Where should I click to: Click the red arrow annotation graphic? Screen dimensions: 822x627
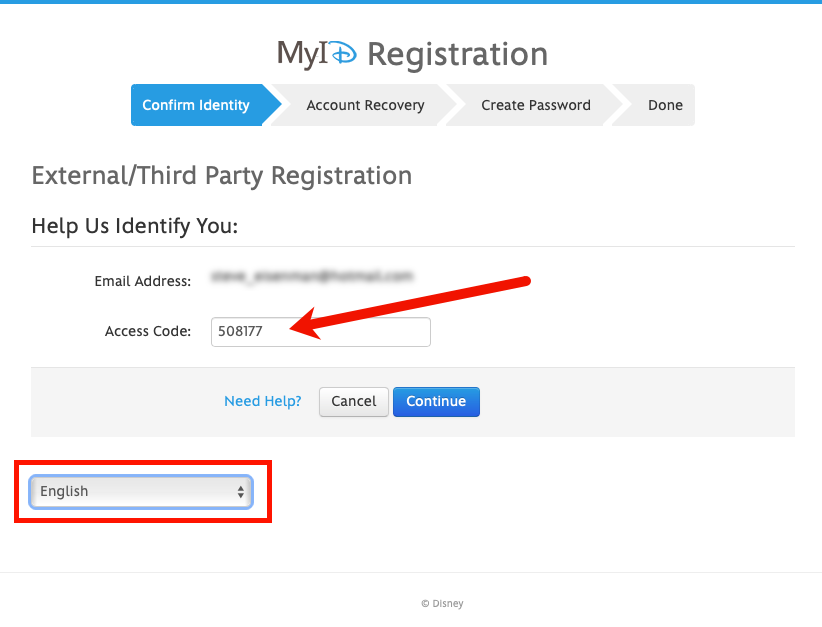click(420, 303)
